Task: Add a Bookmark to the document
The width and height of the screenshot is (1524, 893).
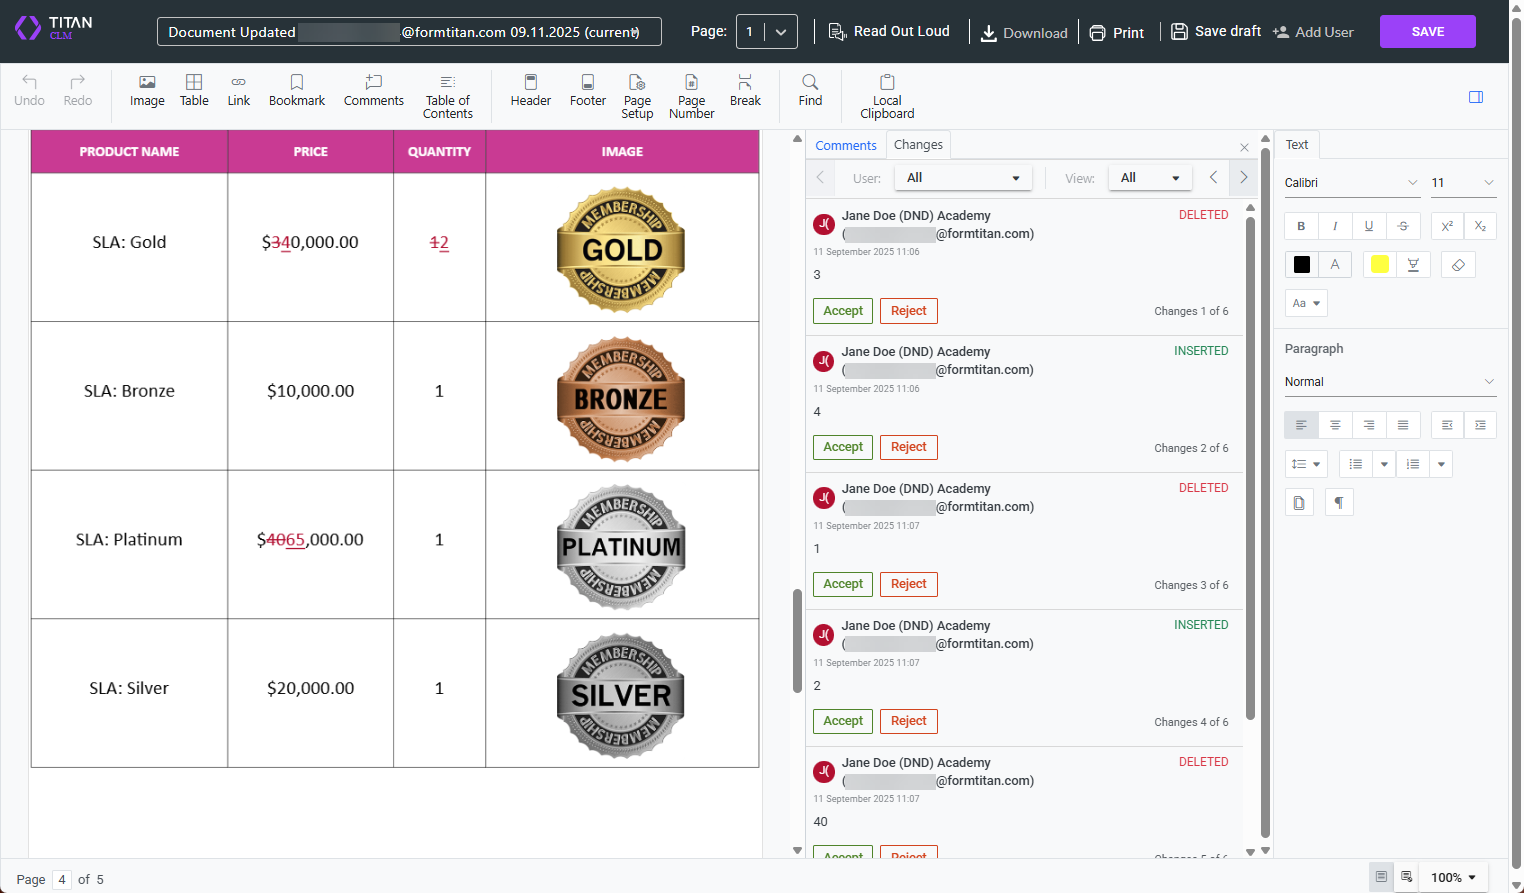Action: tap(297, 95)
